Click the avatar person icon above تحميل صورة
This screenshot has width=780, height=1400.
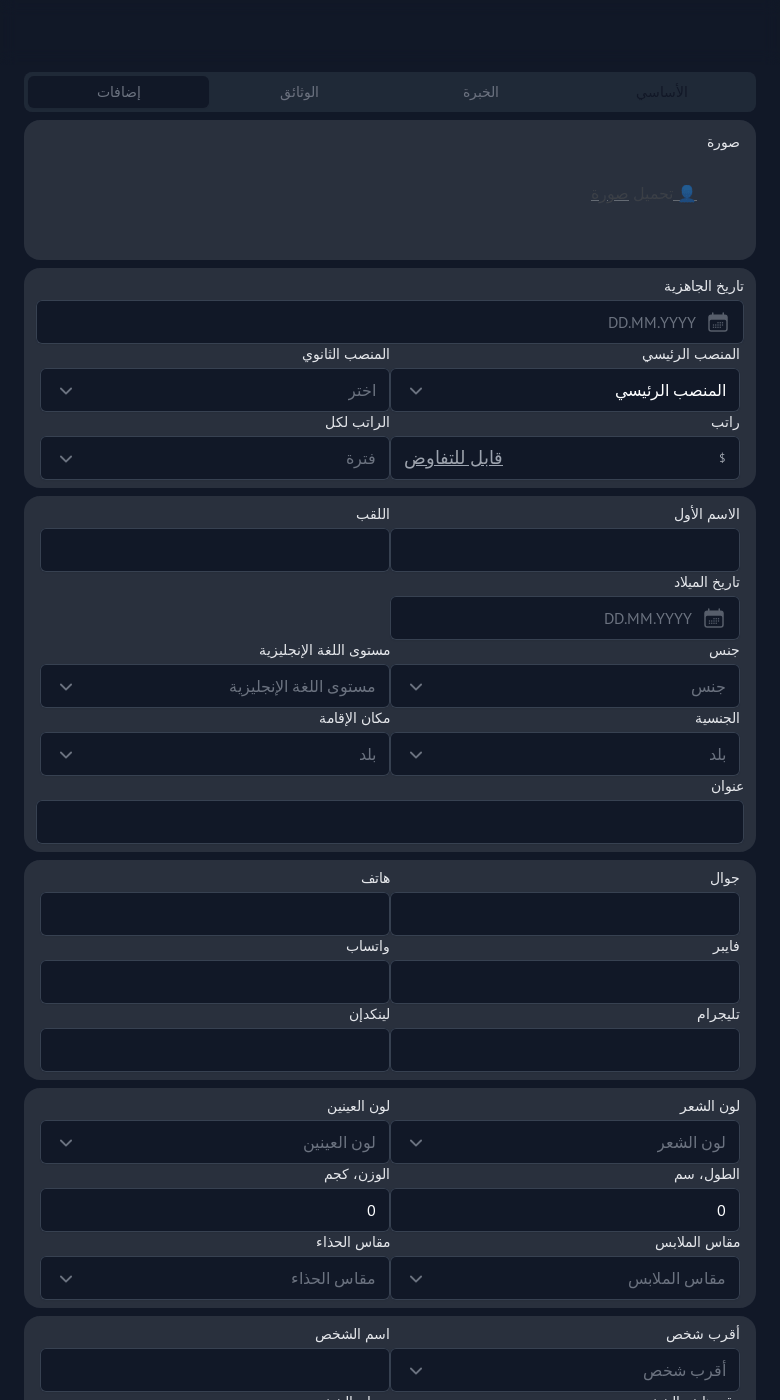click(x=687, y=192)
